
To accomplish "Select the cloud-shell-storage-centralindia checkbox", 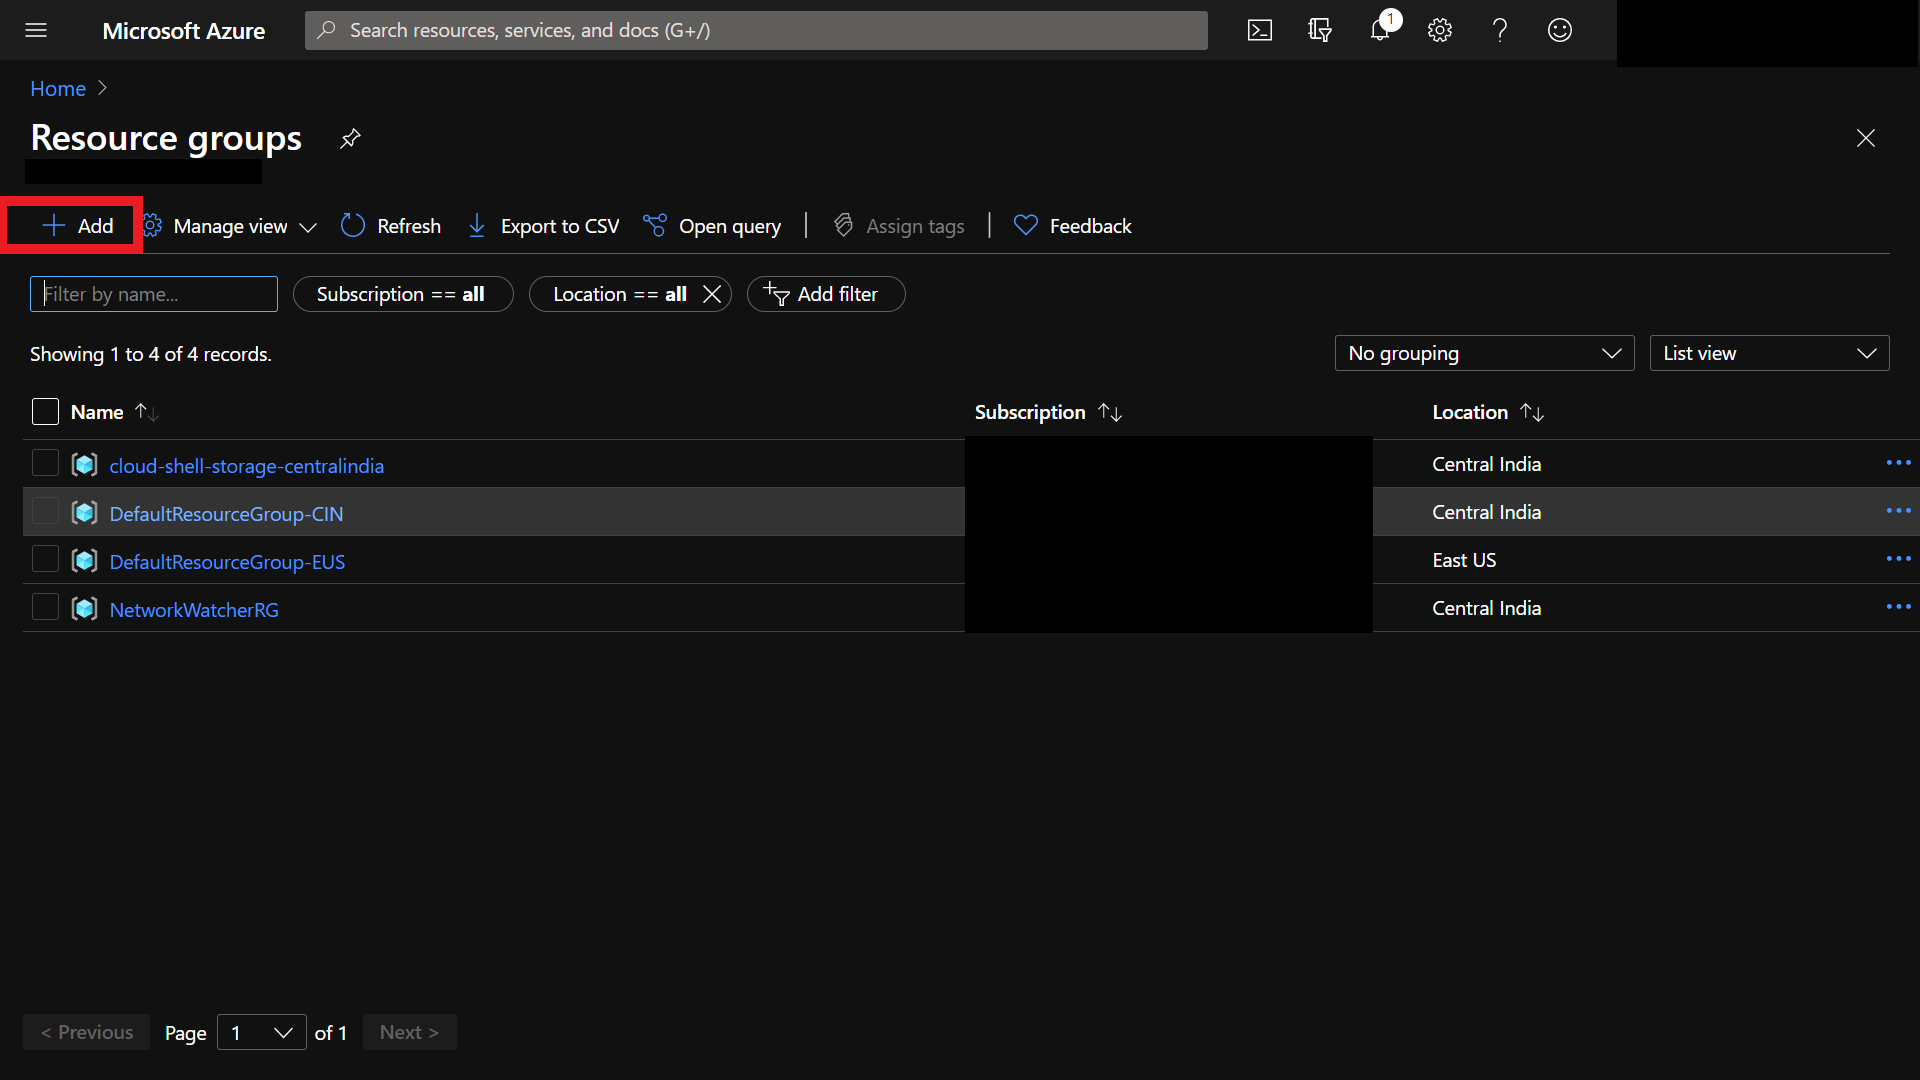I will (44, 464).
